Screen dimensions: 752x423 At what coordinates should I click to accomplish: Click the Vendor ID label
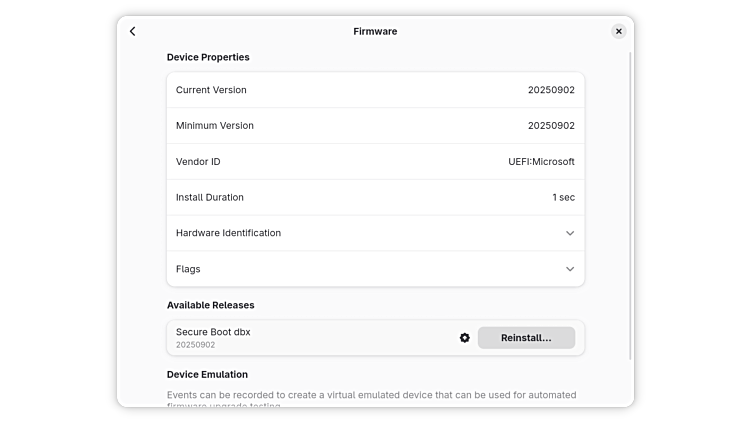pos(198,162)
